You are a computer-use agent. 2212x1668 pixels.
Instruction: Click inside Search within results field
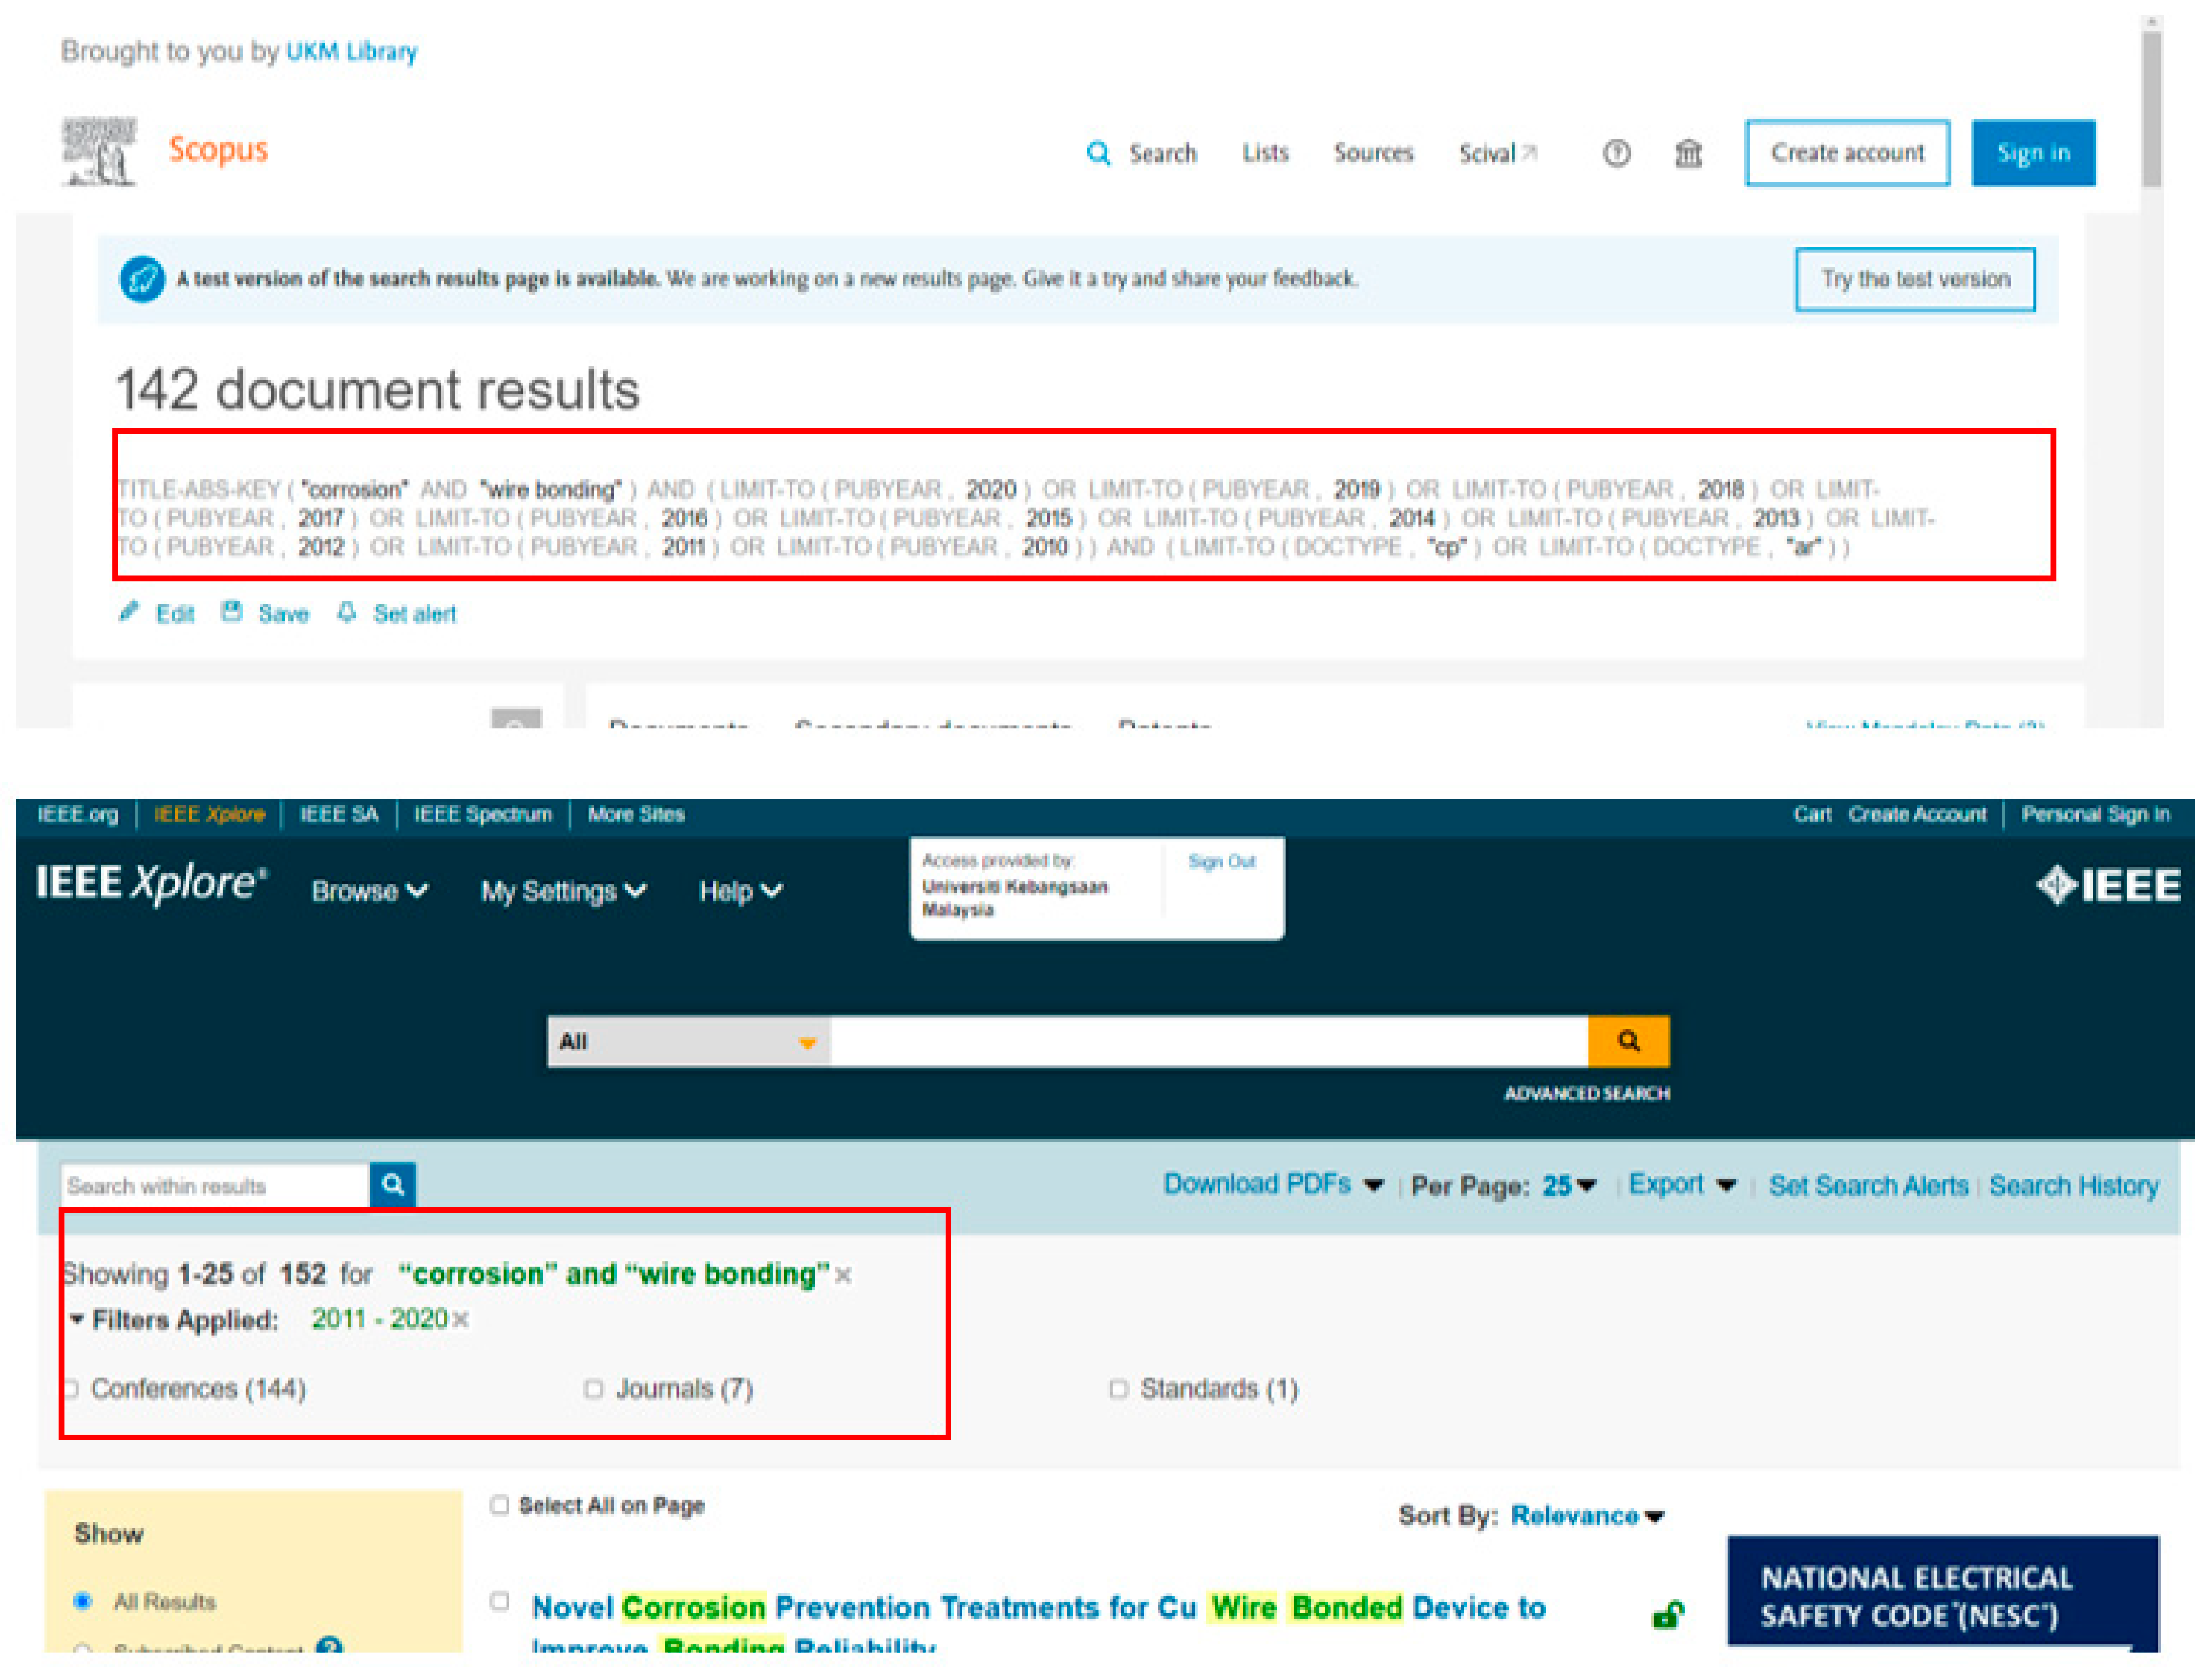pos(214,1186)
